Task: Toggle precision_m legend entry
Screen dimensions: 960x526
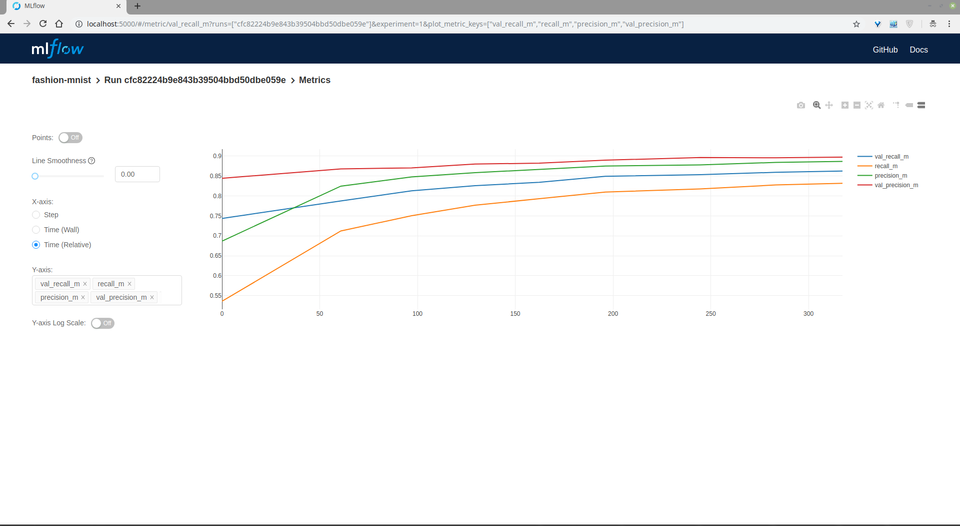Action: click(x=882, y=176)
